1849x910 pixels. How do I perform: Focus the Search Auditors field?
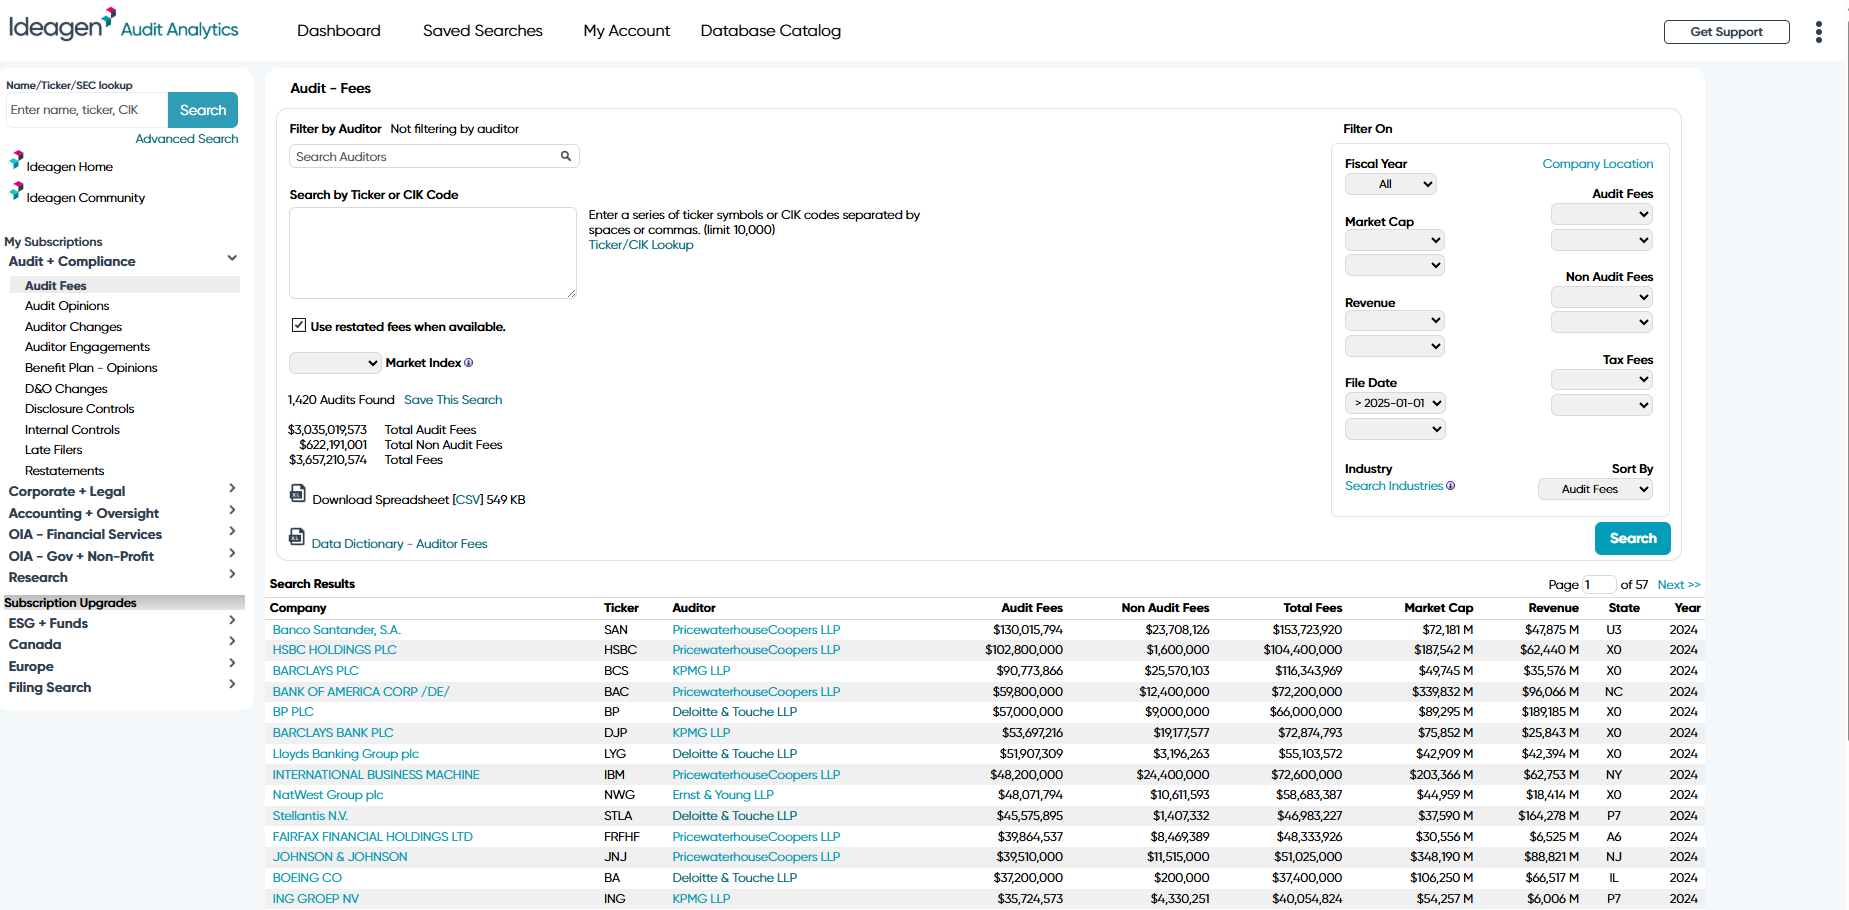coord(434,156)
